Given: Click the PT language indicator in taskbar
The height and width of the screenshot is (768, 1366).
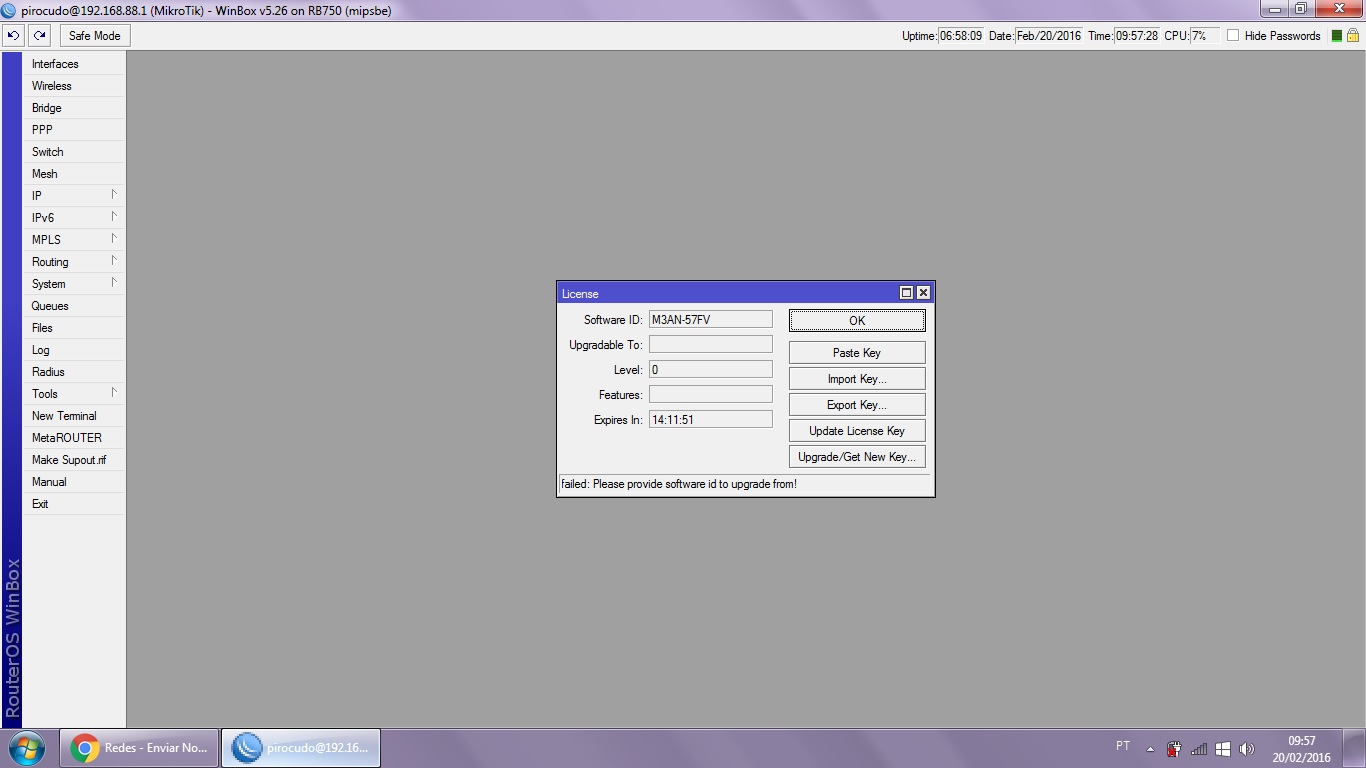Looking at the screenshot, I should 1123,746.
